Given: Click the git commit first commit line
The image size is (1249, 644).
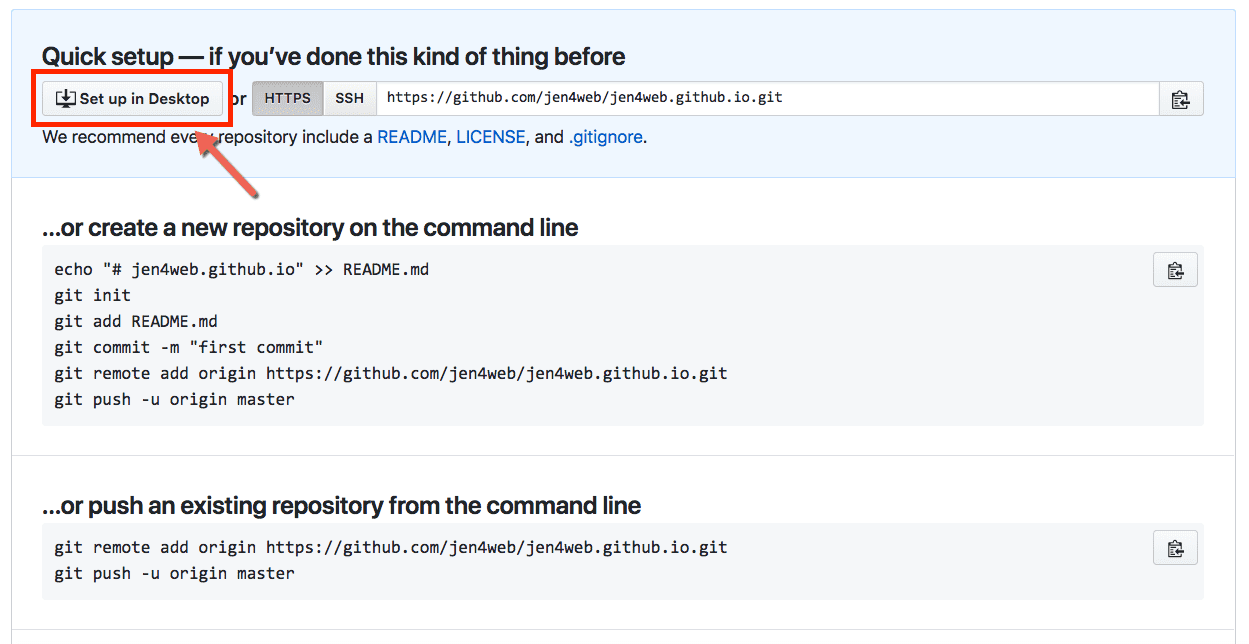Looking at the screenshot, I should coord(189,348).
